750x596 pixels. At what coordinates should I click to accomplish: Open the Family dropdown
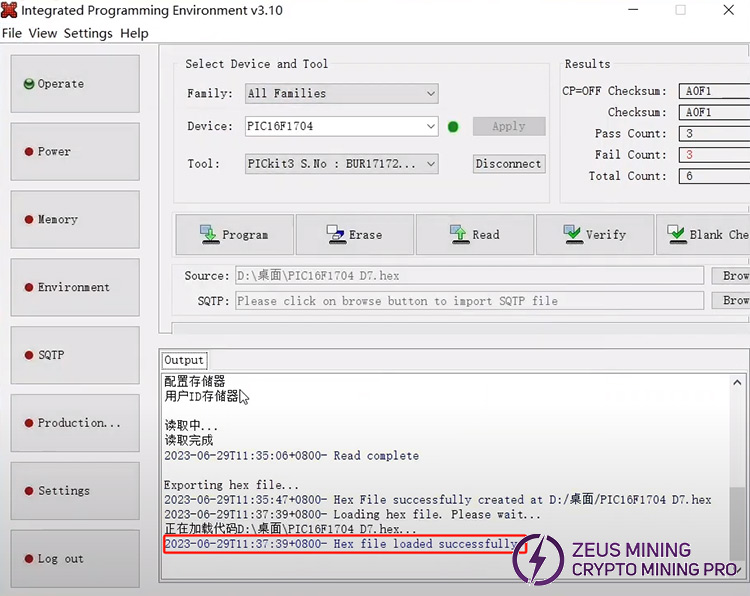click(342, 93)
